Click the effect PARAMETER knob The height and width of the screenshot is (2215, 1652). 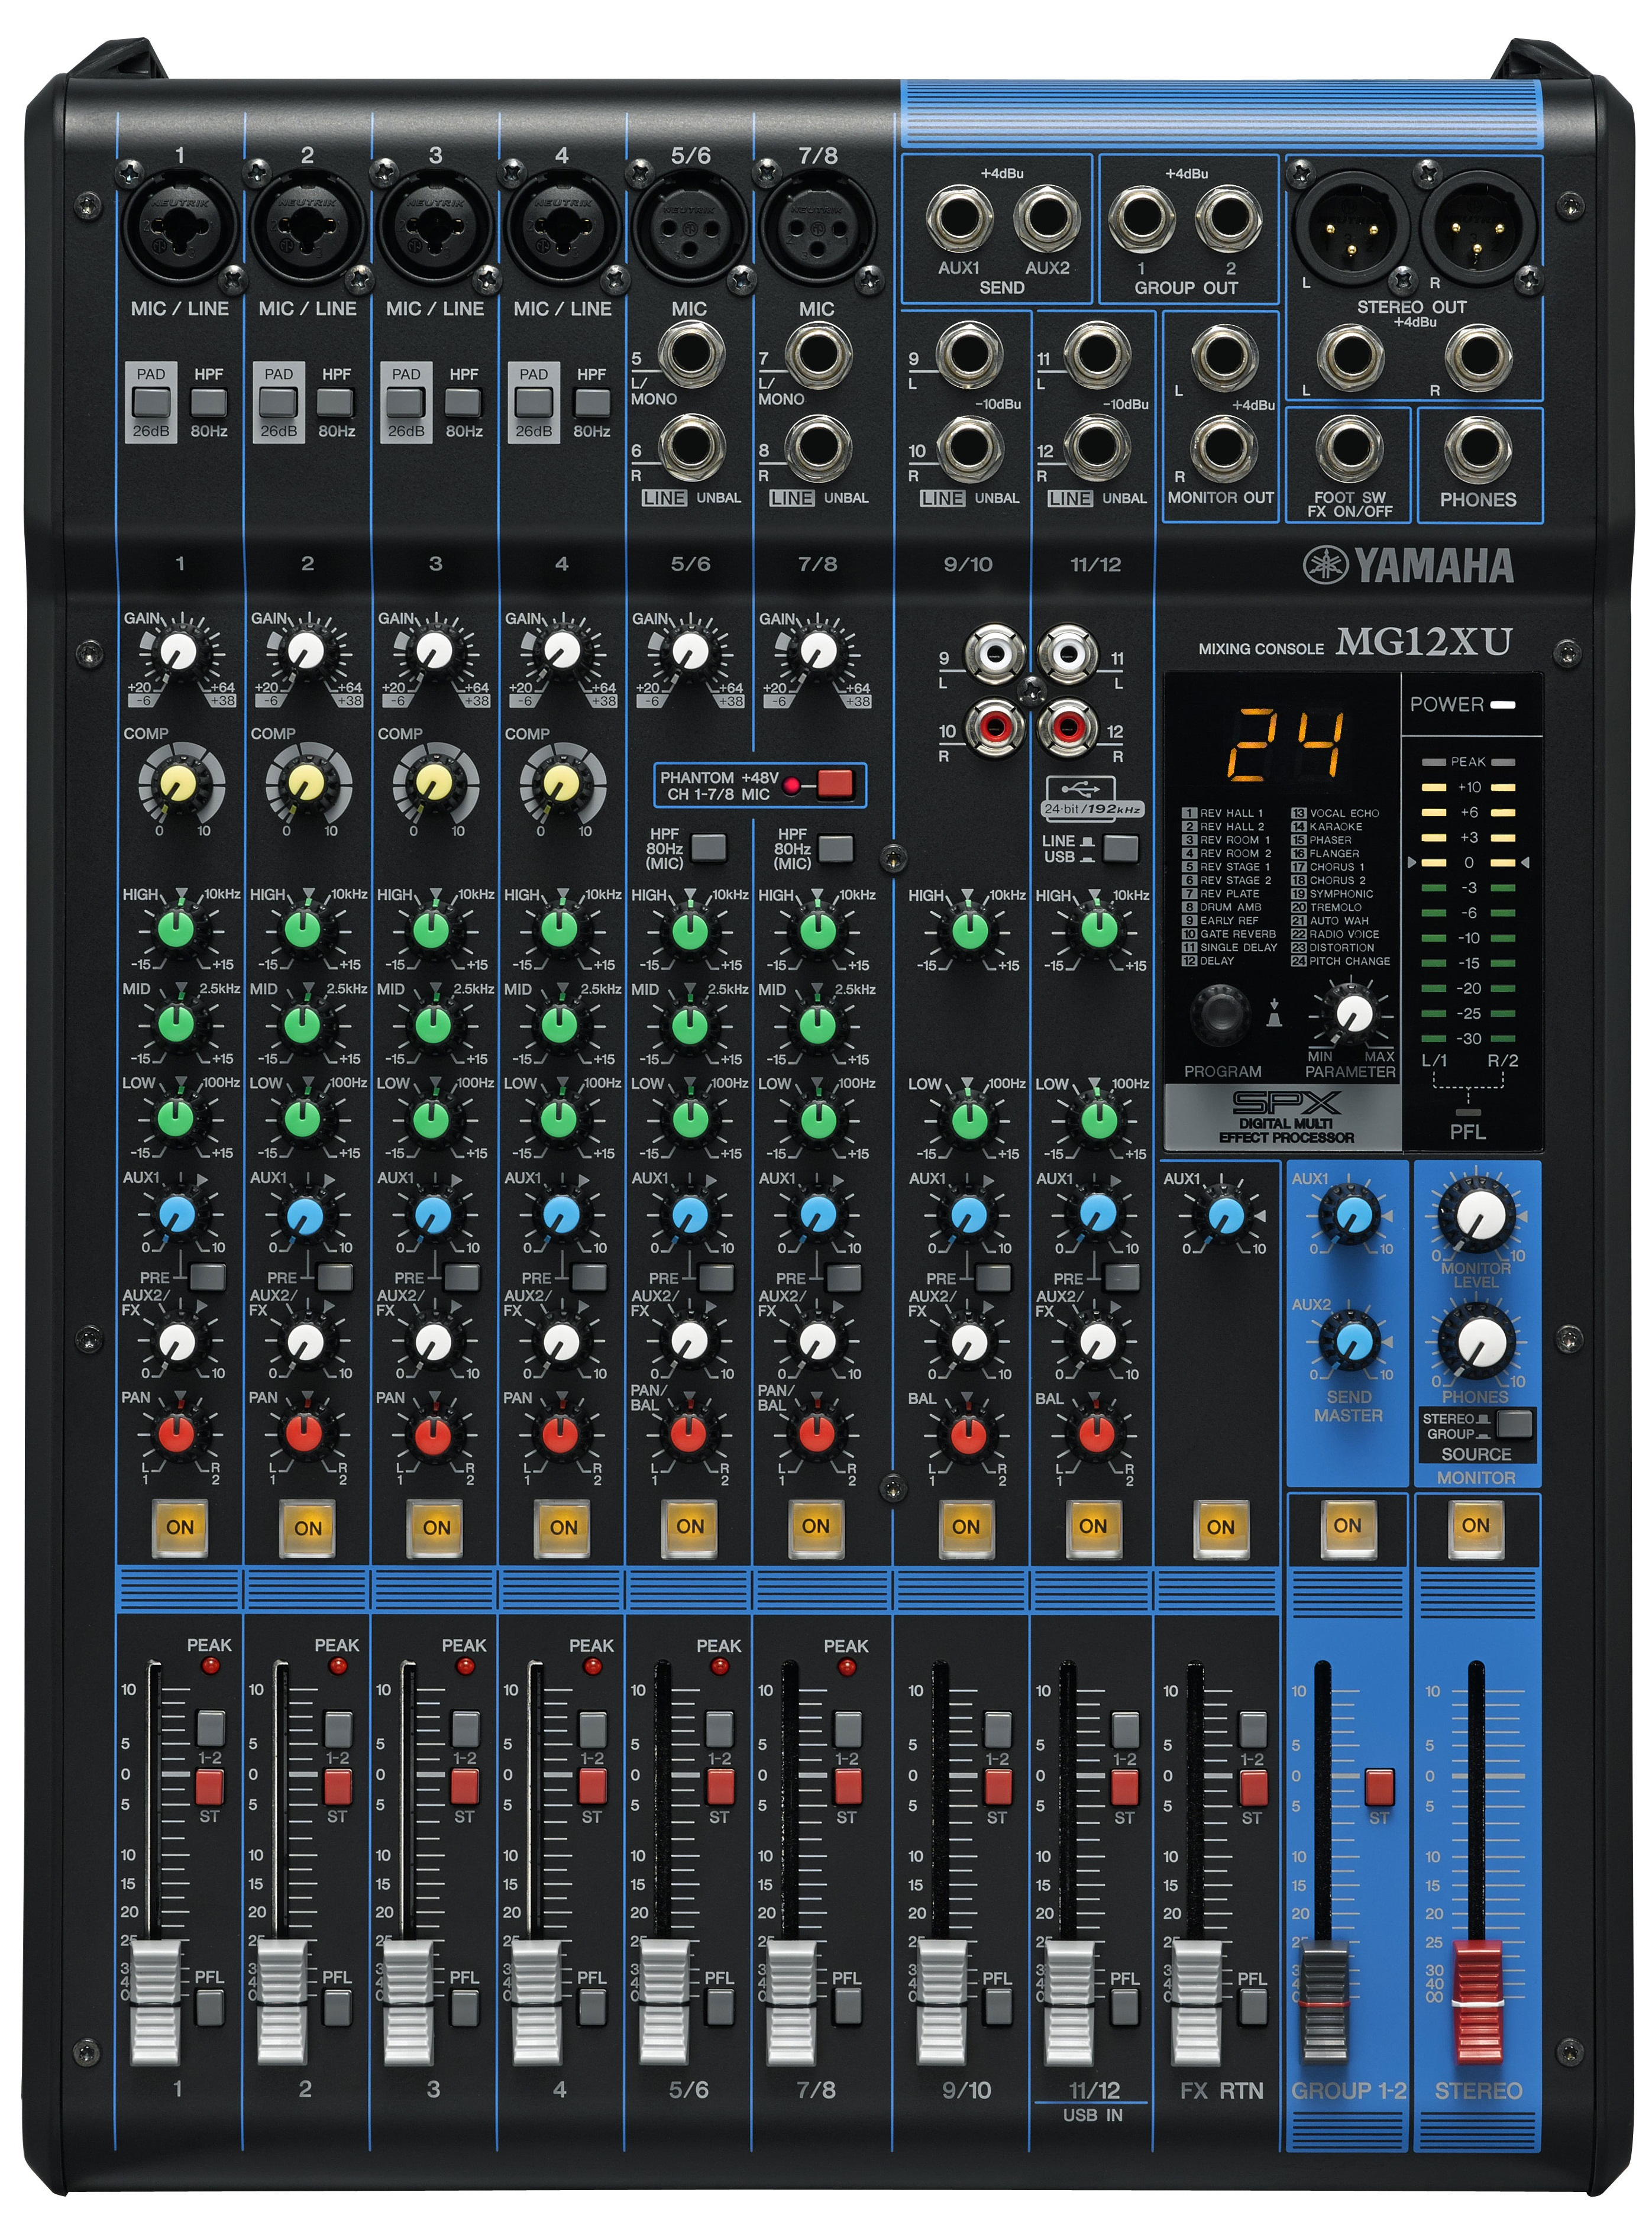pyautogui.click(x=1354, y=1014)
